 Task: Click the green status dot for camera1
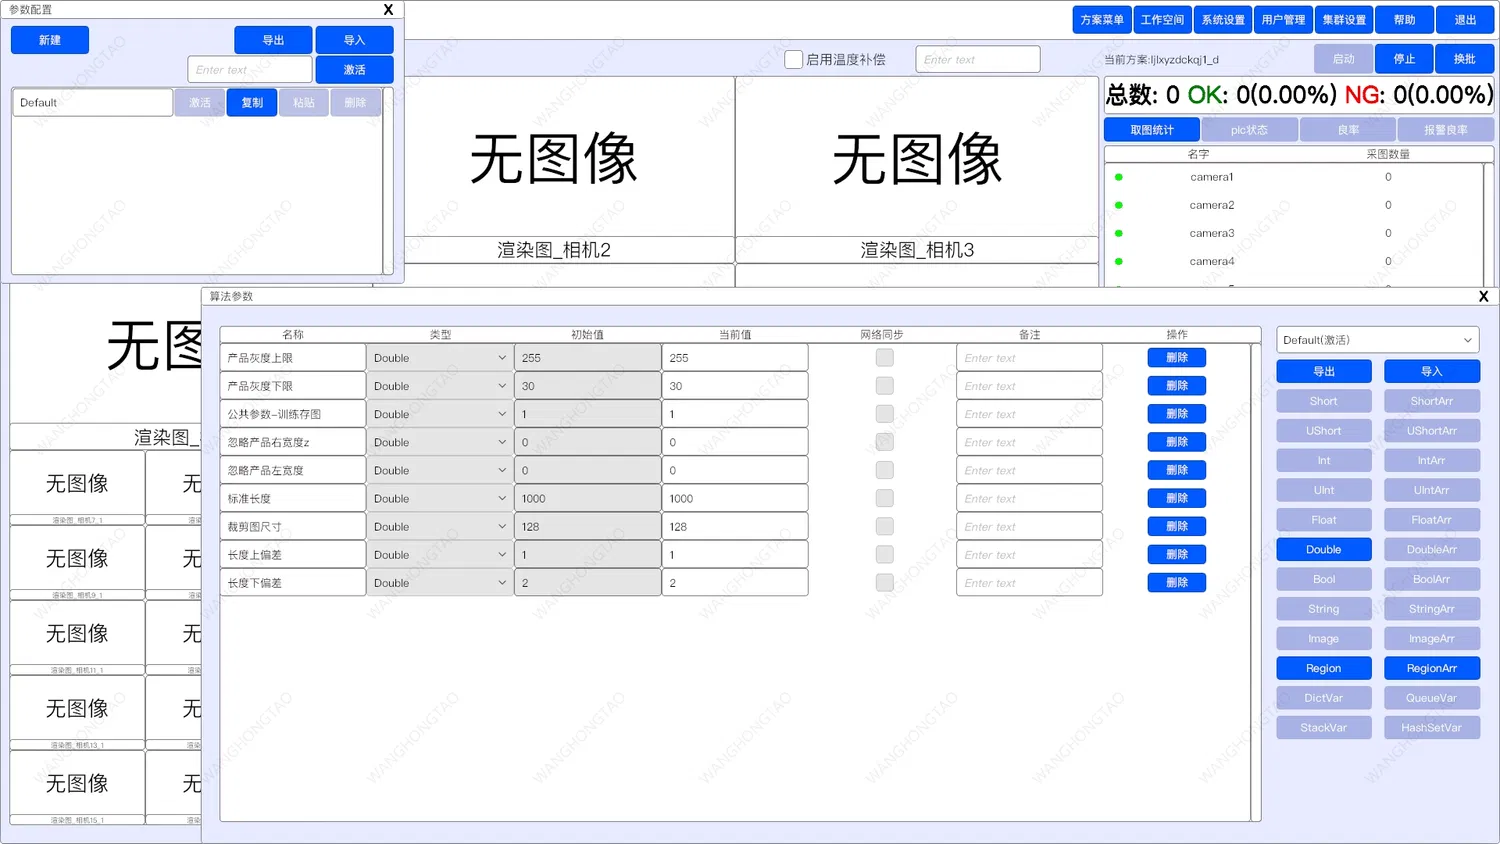(1118, 177)
